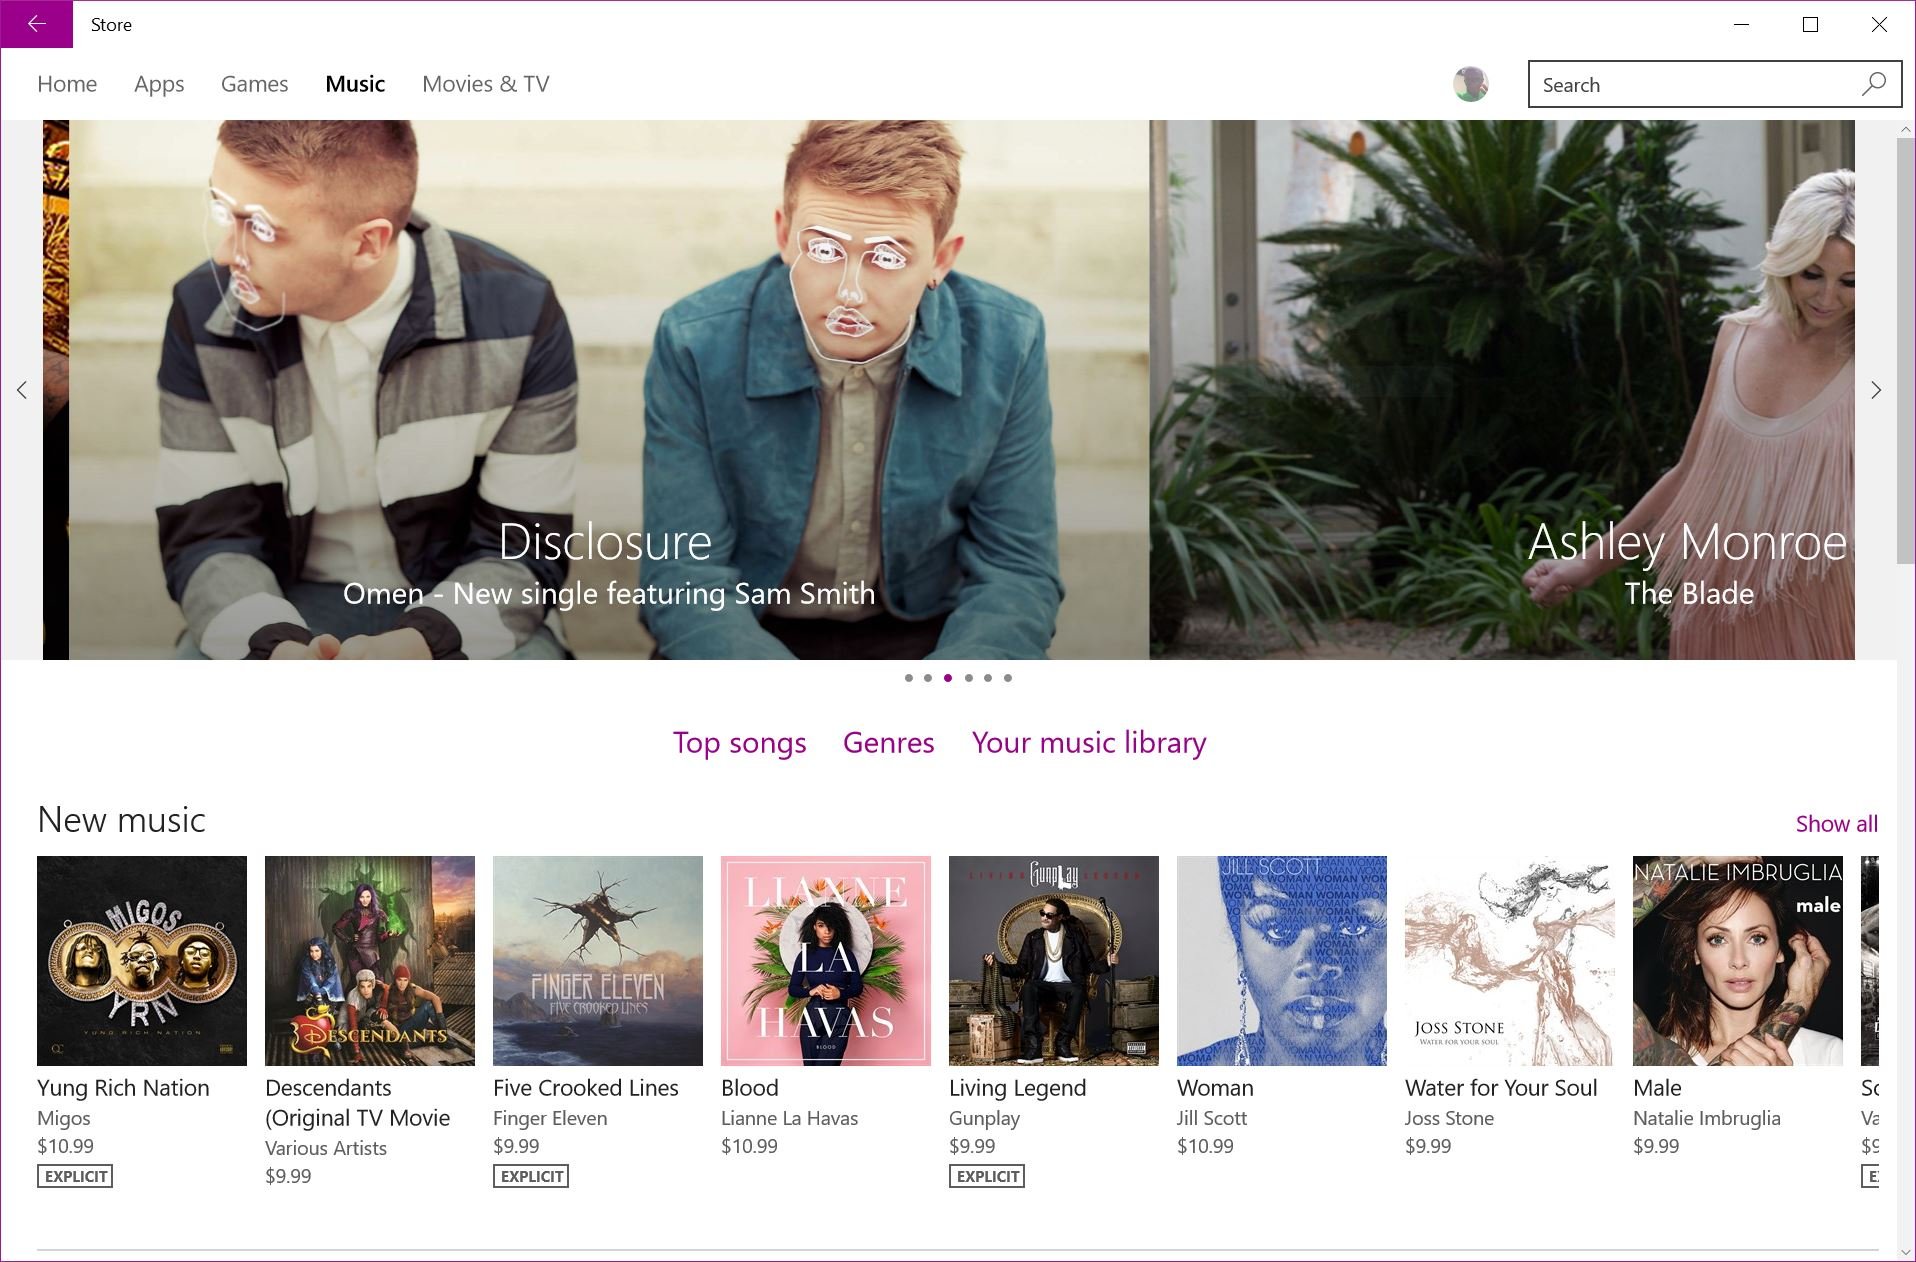The image size is (1916, 1262).
Task: Go to next carousel slide arrow
Action: 1876,390
